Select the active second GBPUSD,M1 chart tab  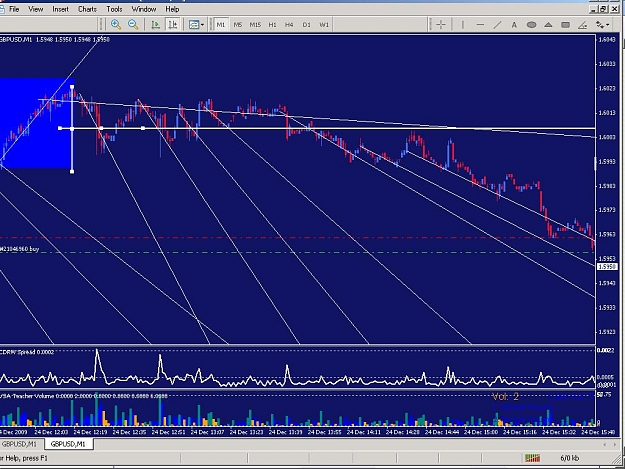[x=68, y=443]
